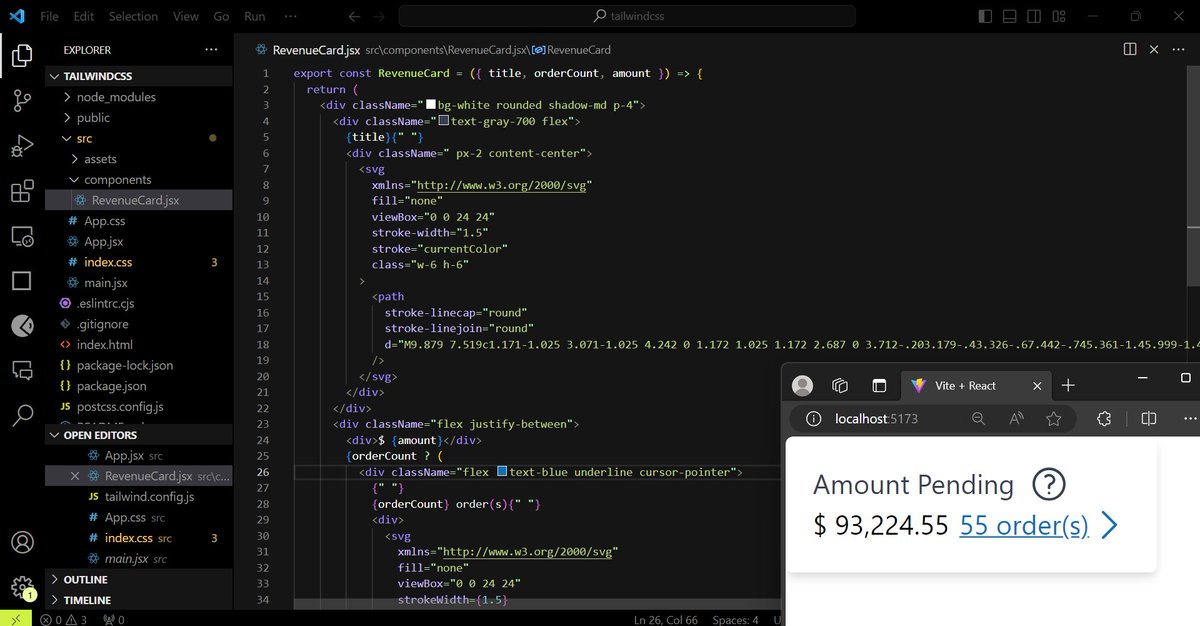Click the text-blue color swatch
Viewport: 1200px width, 626px height.
501,472
